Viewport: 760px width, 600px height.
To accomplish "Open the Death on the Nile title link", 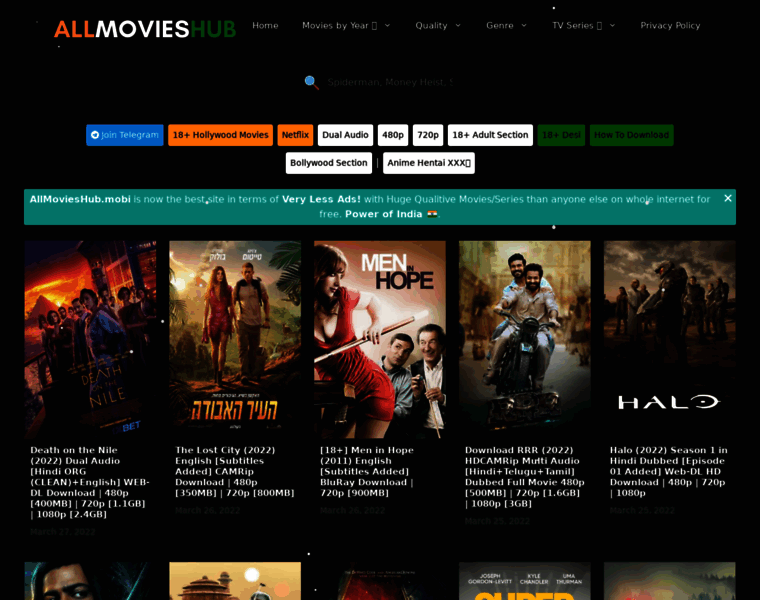I will (x=90, y=482).
